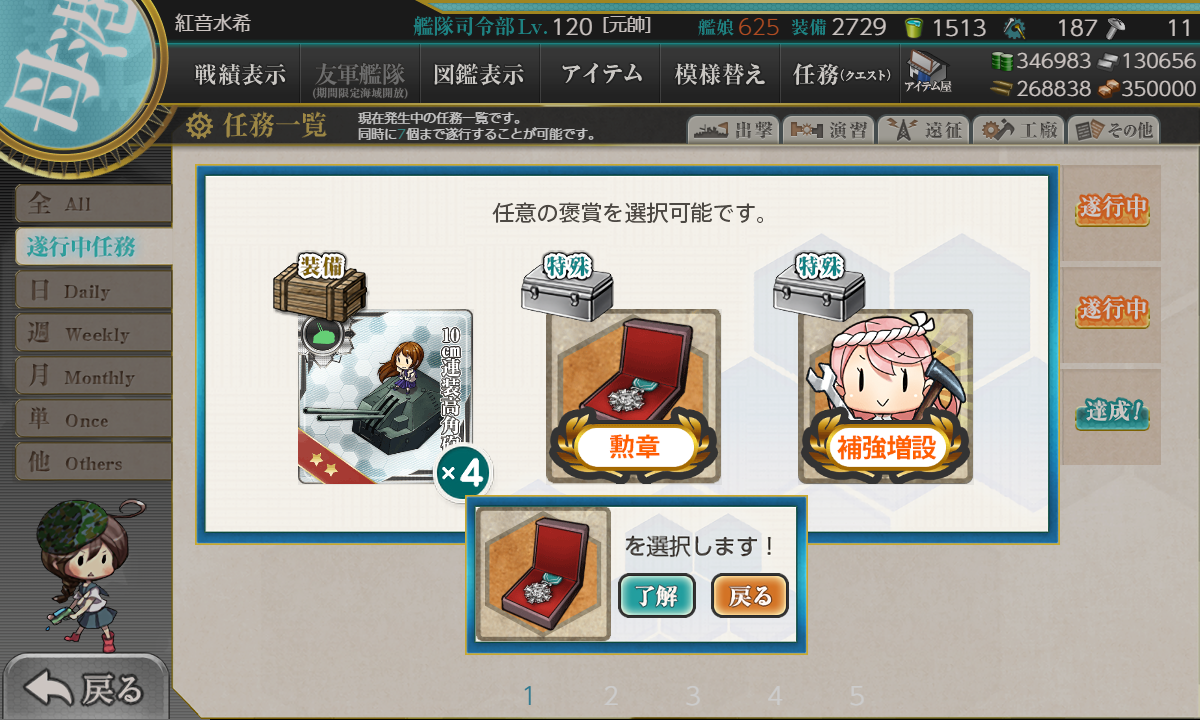
Task: Open the 工廠 arsenal quest category
Action: point(1018,129)
